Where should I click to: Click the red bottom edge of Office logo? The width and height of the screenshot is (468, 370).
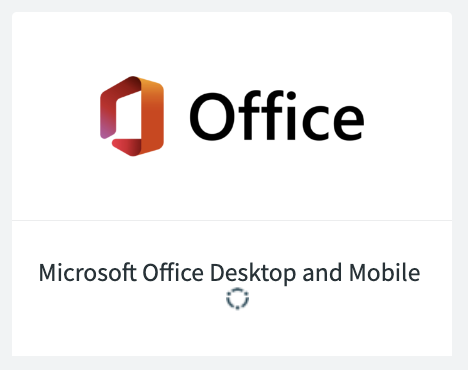tap(127, 147)
